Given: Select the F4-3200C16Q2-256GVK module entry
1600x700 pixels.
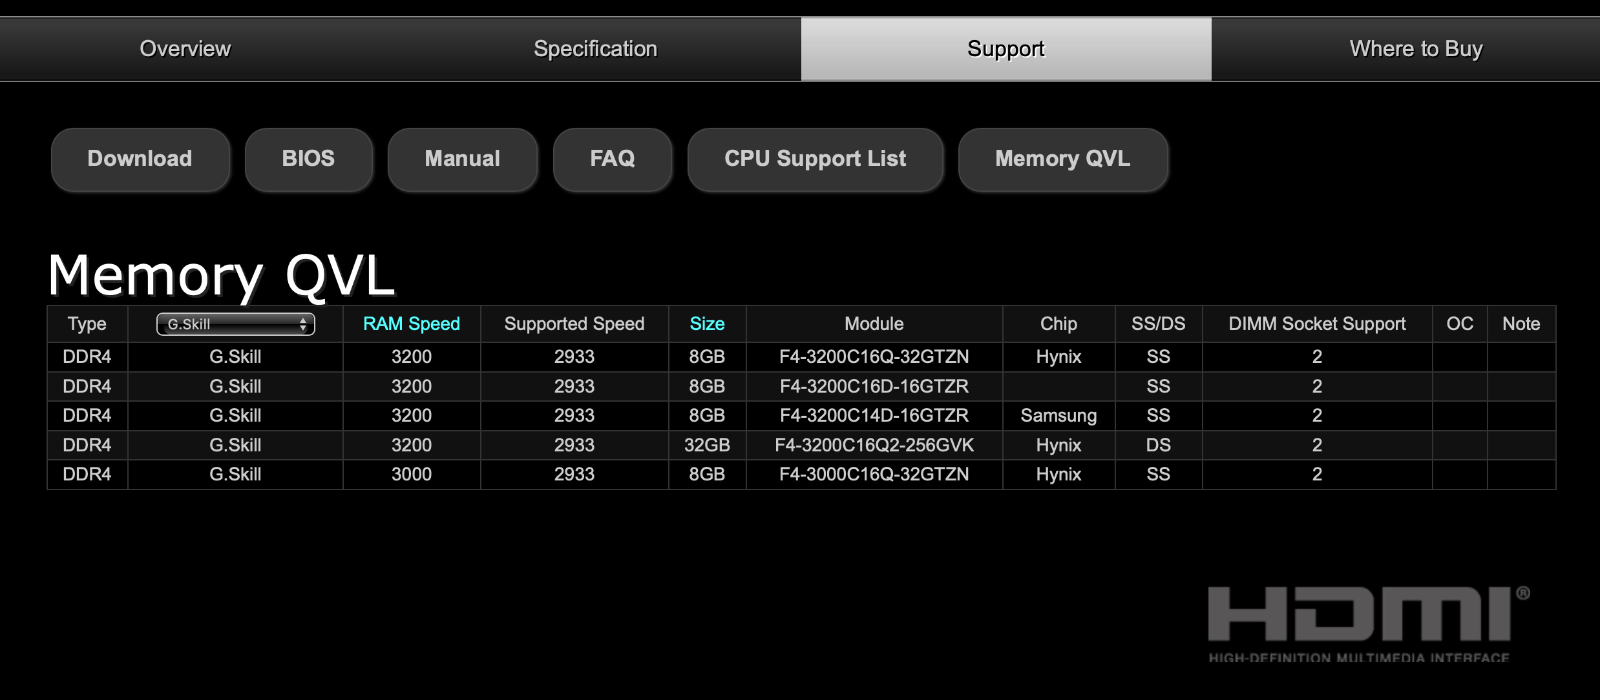Looking at the screenshot, I should pos(874,445).
